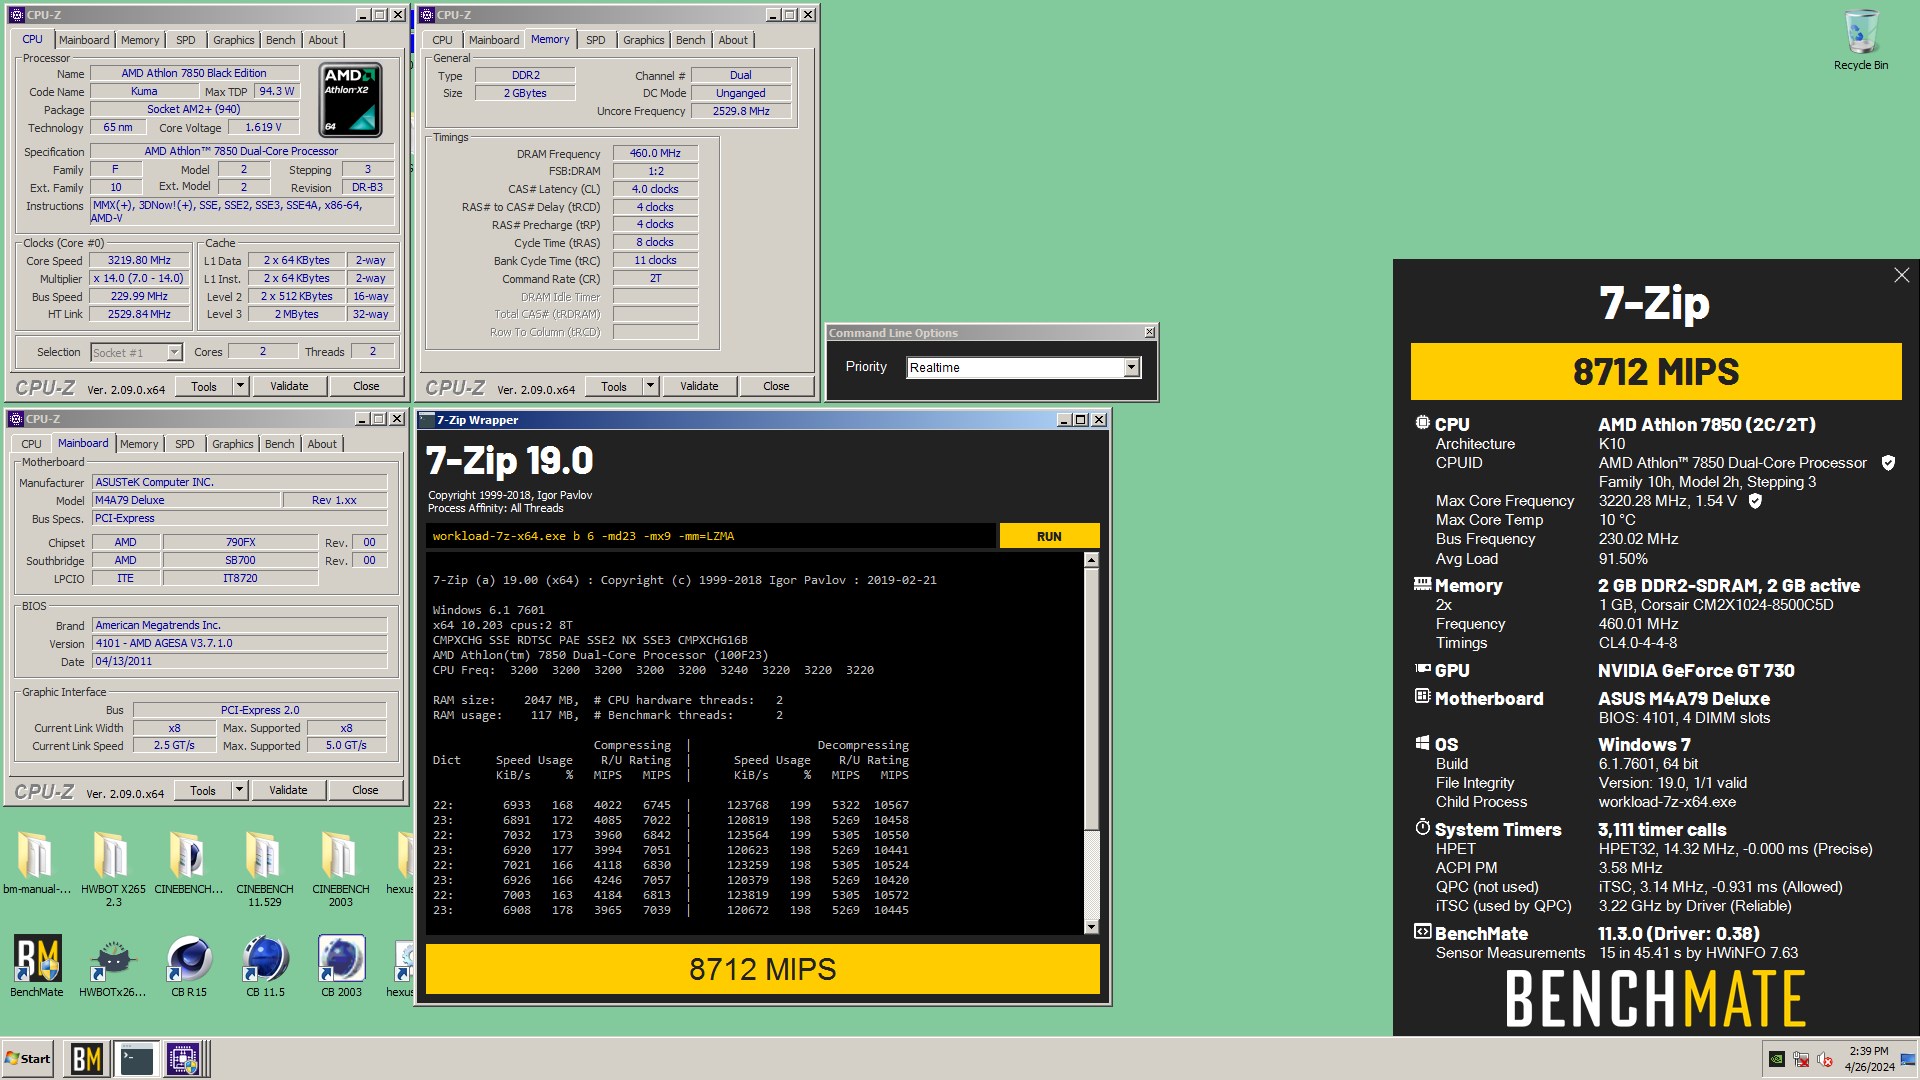Click Validate in CPU-tab CPU-Z window

pyautogui.click(x=289, y=386)
